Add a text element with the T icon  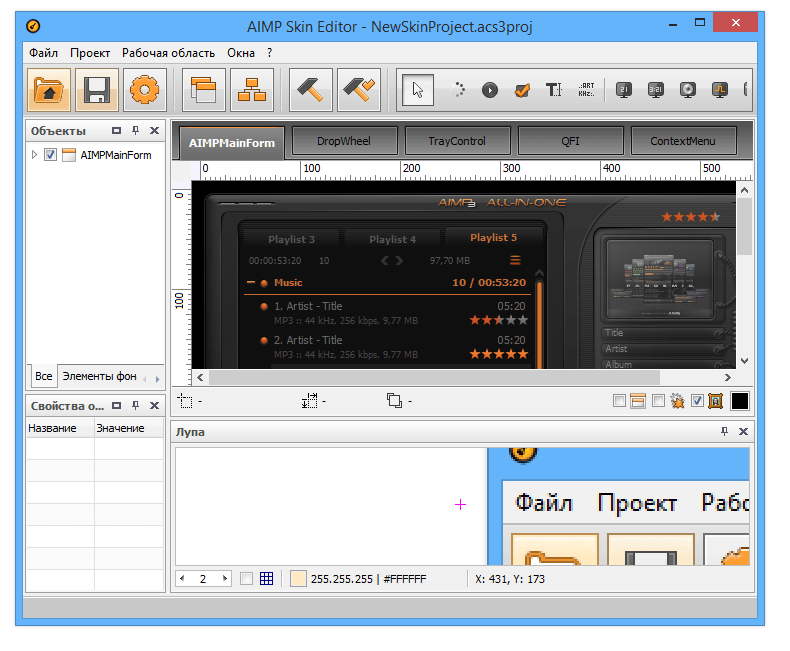[x=554, y=90]
